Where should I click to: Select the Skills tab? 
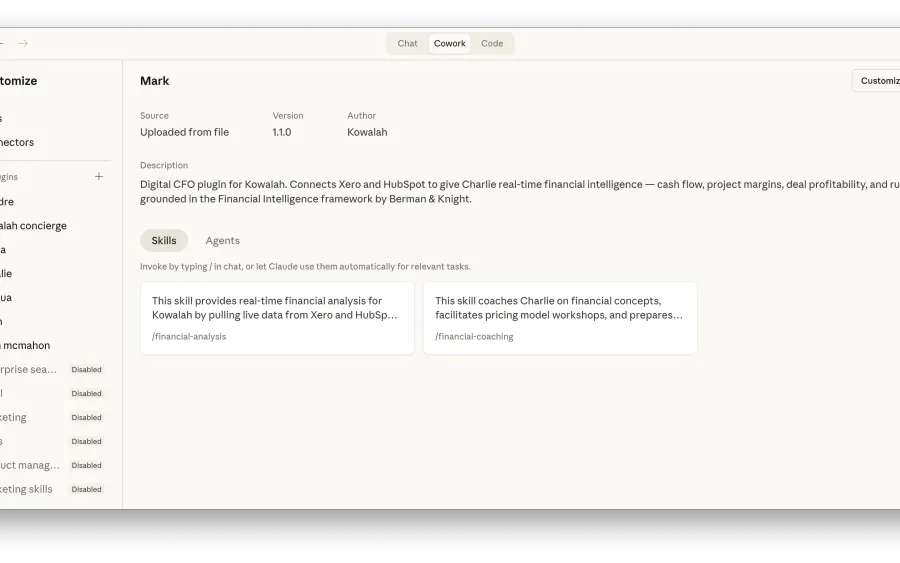[164, 240]
